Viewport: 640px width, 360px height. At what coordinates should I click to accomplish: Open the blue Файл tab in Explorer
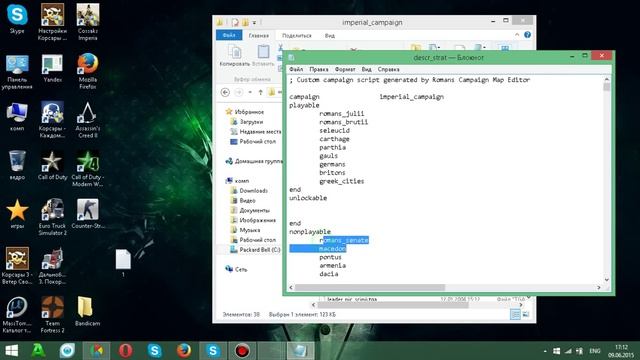[229, 35]
